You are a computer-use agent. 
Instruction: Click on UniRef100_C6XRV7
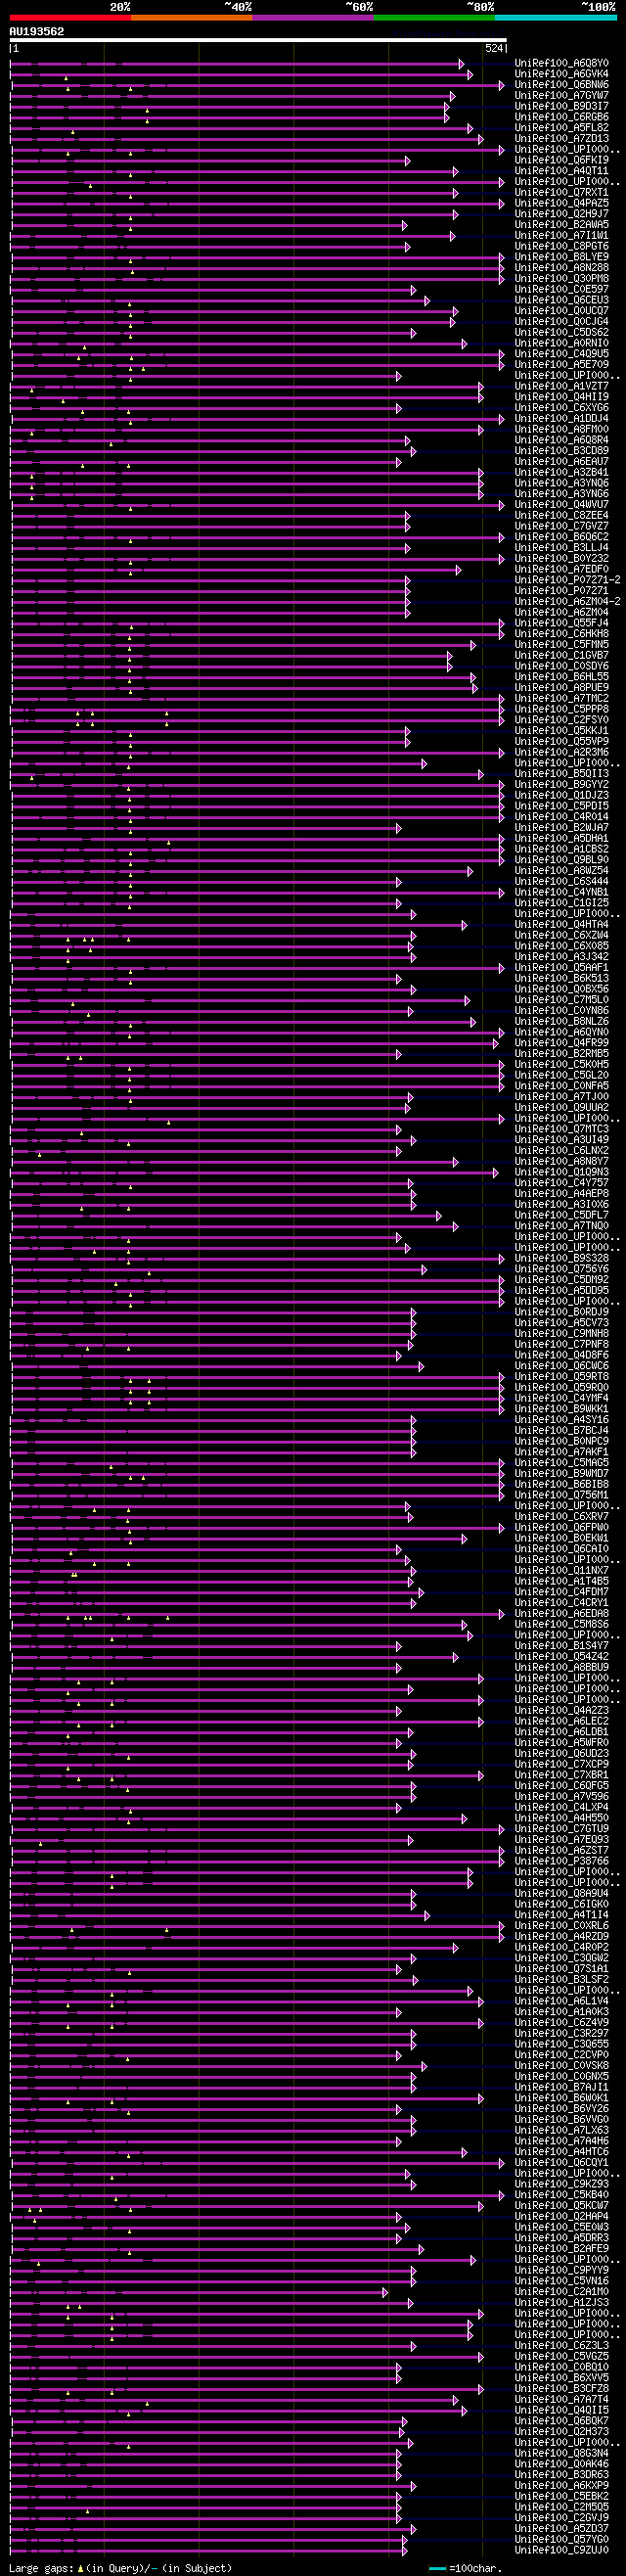point(562,1517)
